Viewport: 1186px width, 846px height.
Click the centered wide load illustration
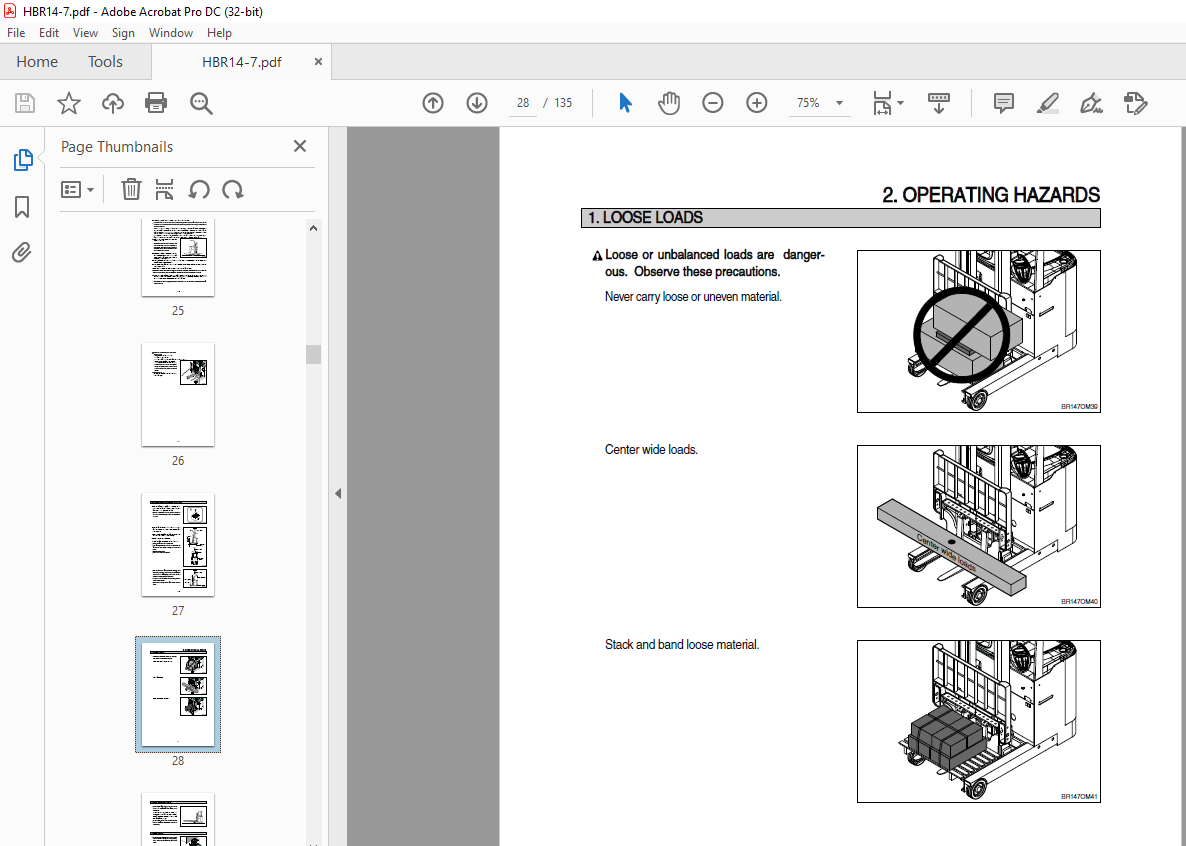point(979,527)
